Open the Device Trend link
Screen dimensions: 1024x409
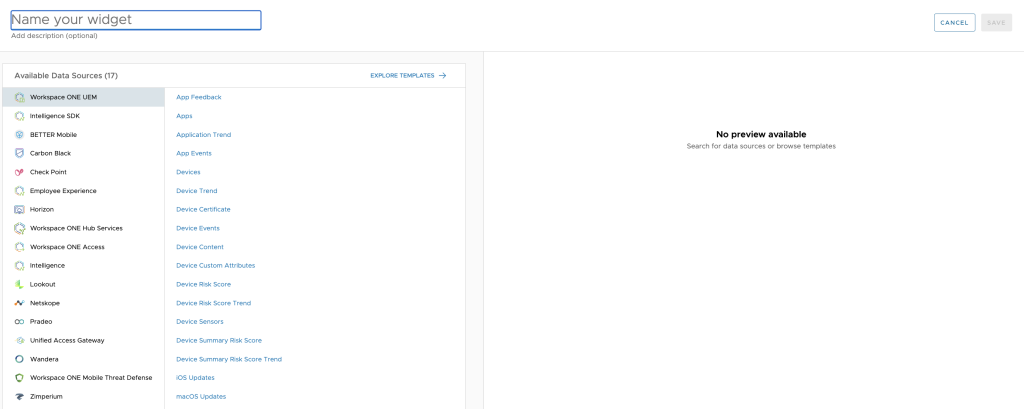pos(197,191)
